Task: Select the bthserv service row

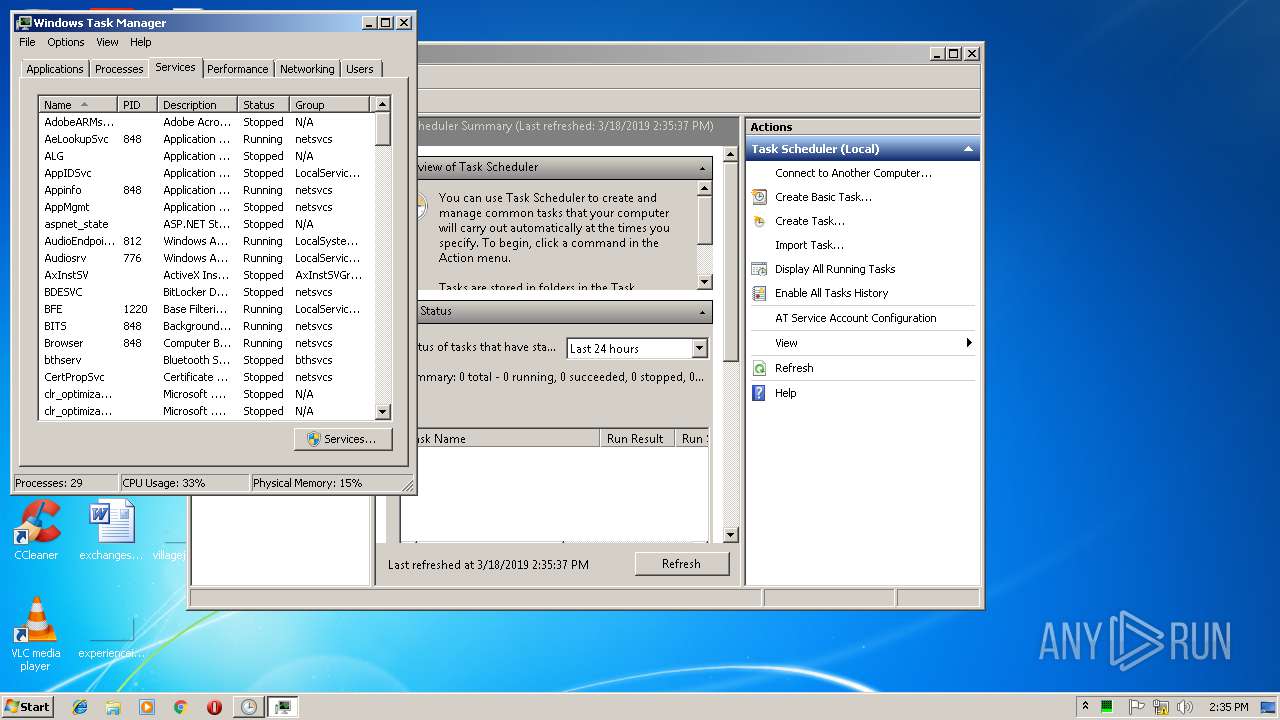Action: click(206, 360)
